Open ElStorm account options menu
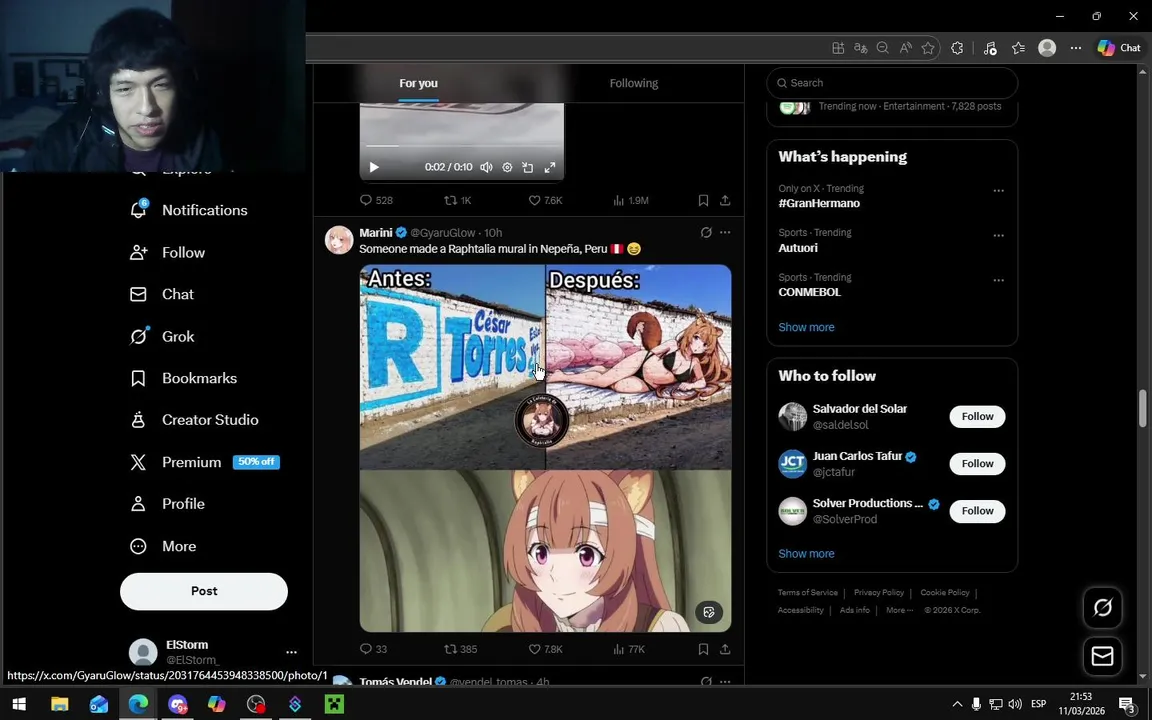The image size is (1152, 720). pyautogui.click(x=291, y=652)
